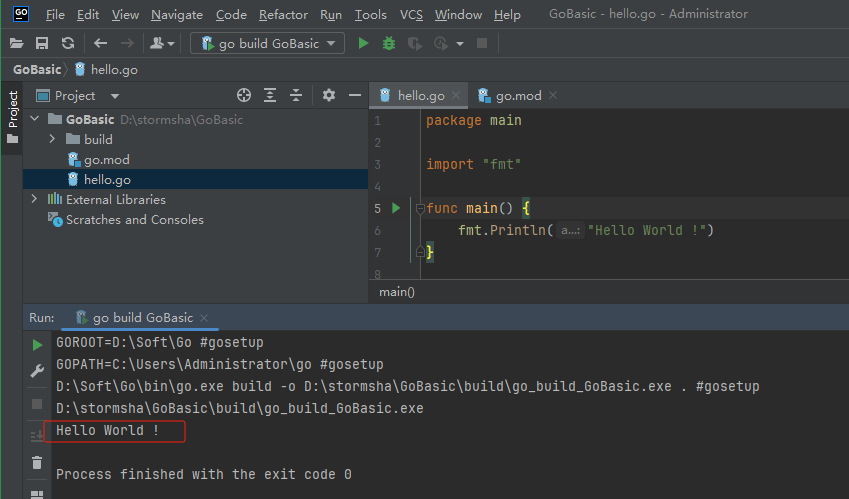Viewport: 849px width, 499px height.
Task: Open the Refactor menu
Action: click(x=283, y=15)
